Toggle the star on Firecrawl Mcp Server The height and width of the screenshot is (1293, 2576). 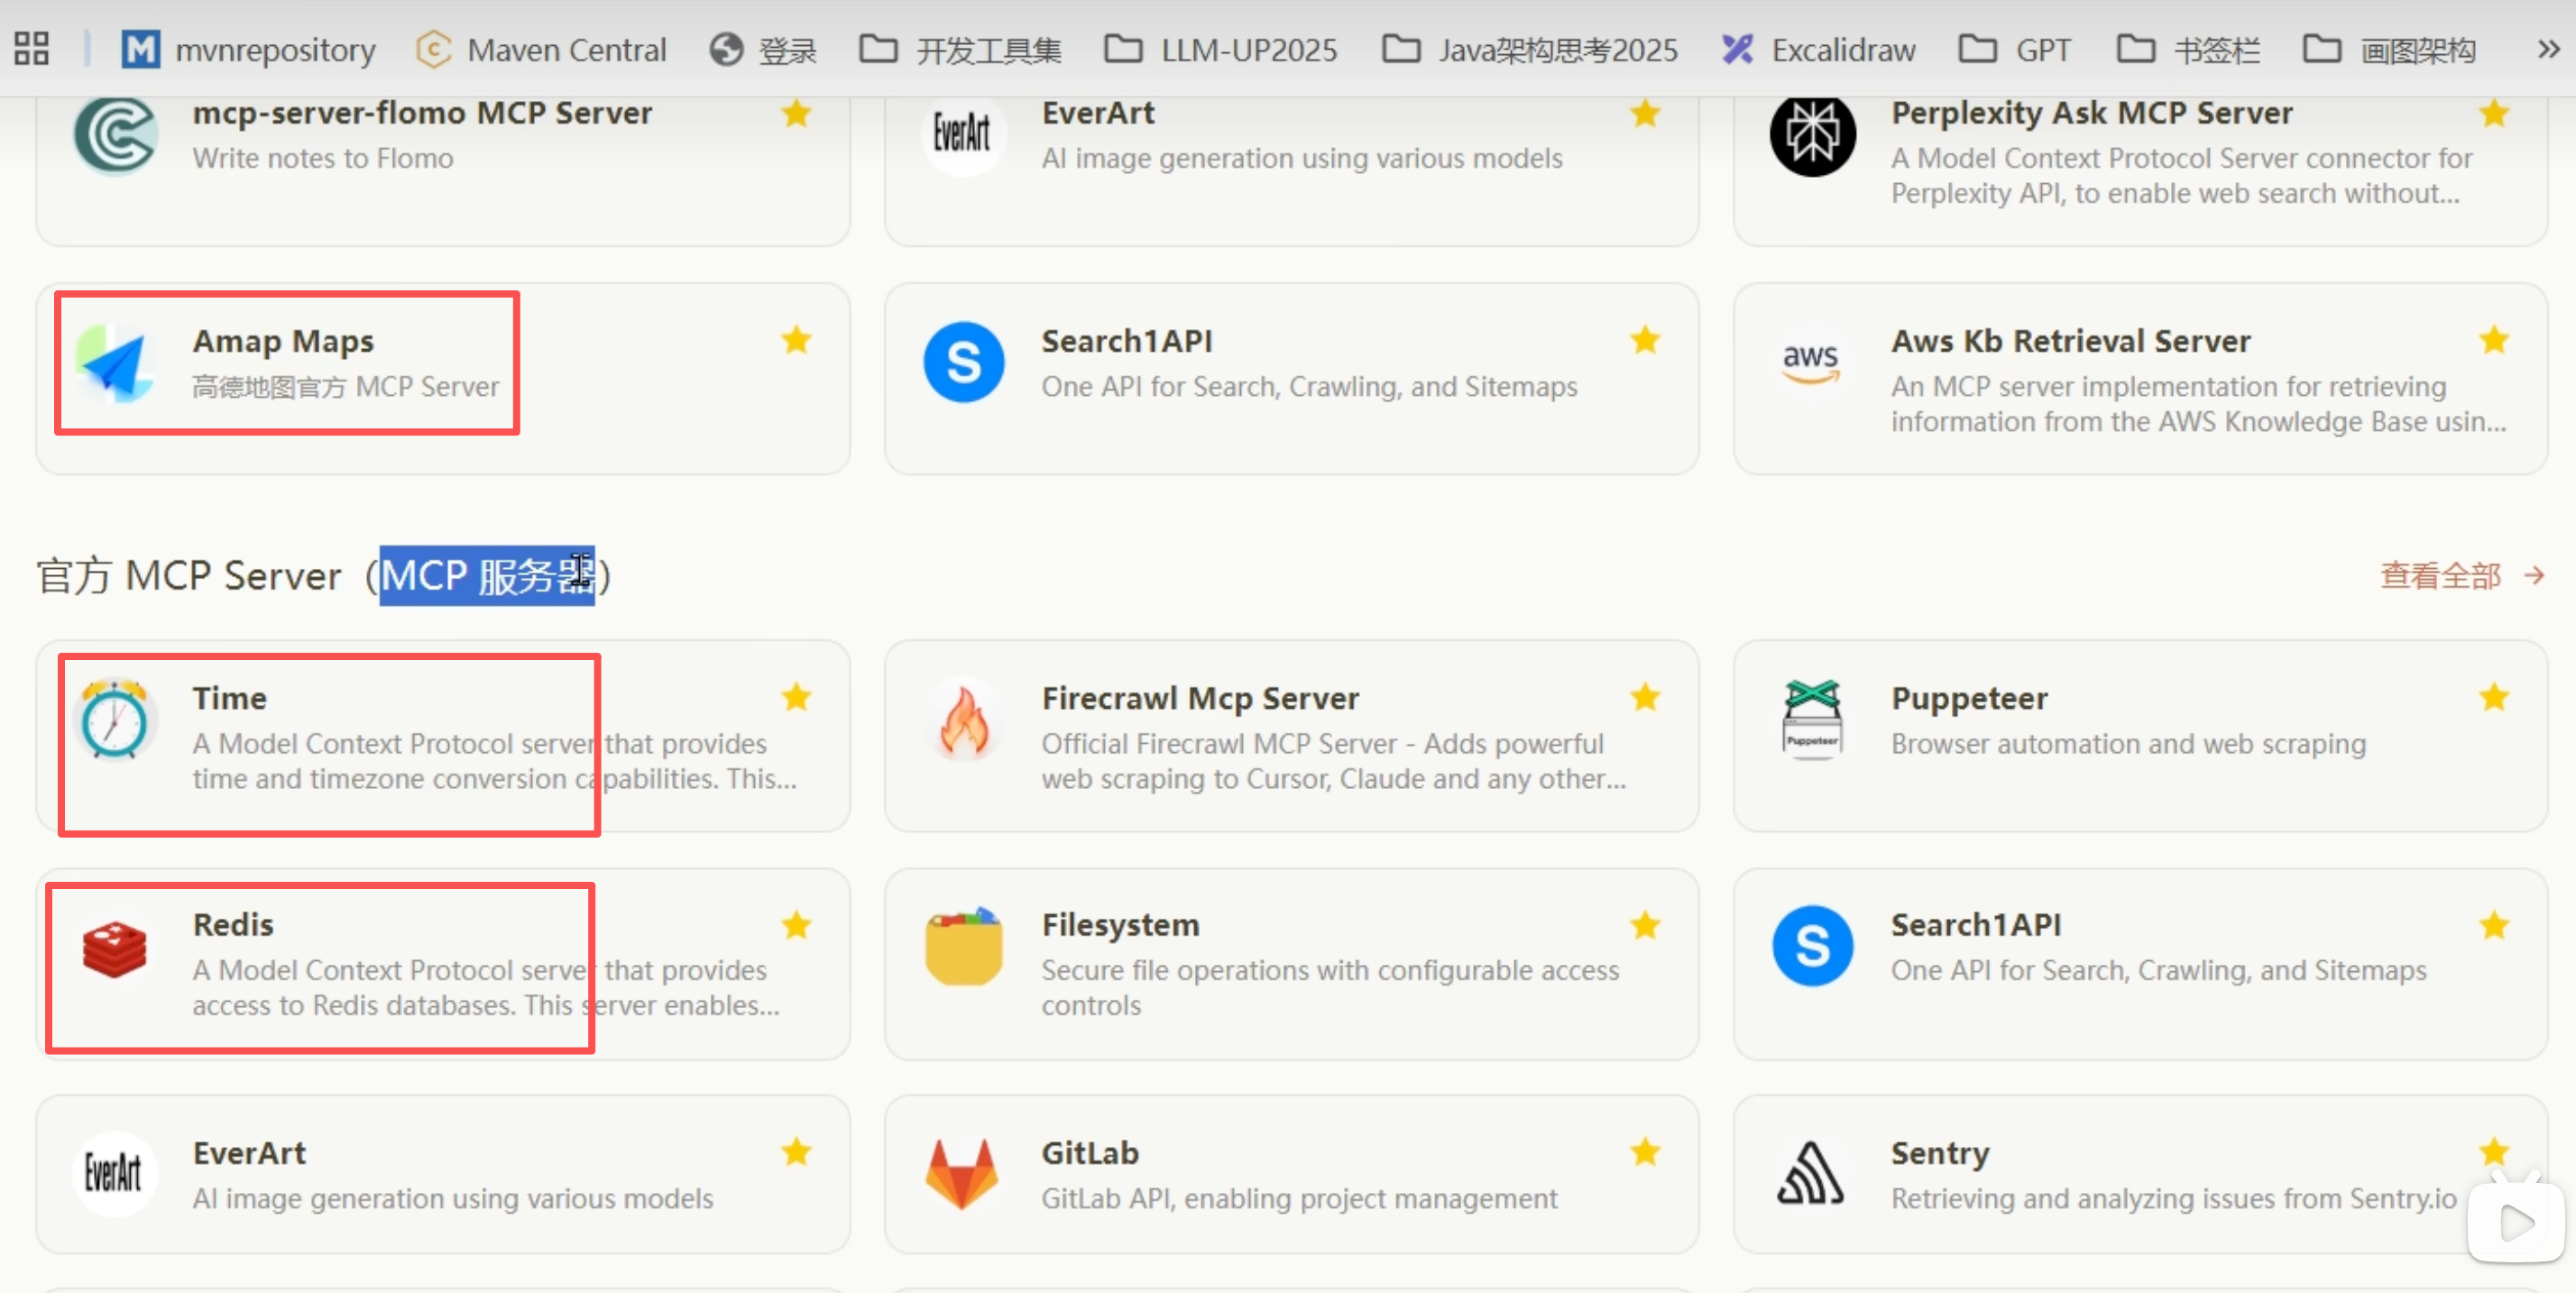[1645, 696]
